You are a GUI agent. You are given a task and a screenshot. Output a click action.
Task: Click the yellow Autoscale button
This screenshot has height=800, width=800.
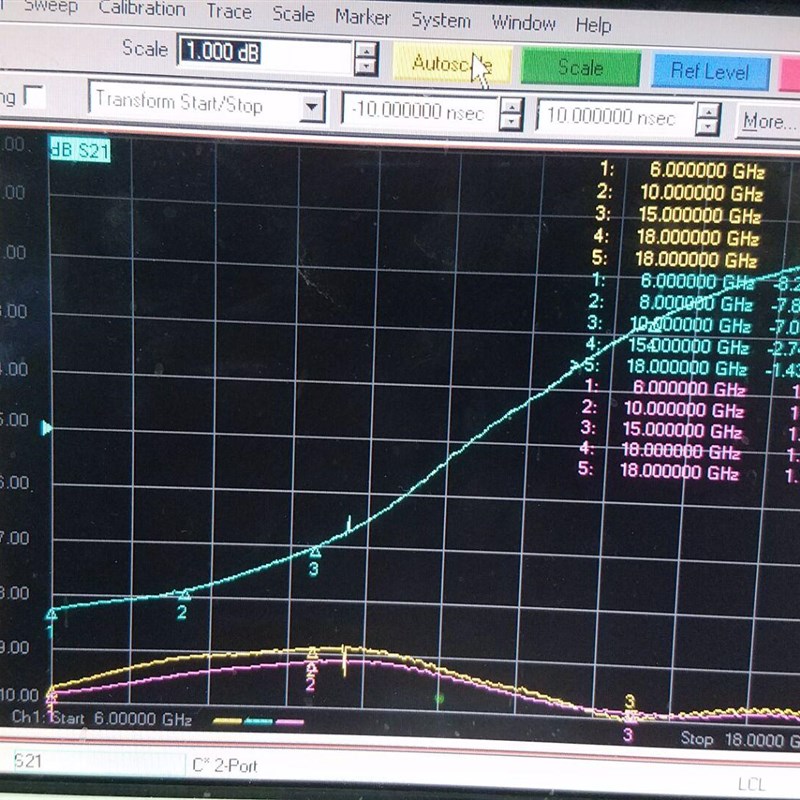(452, 63)
